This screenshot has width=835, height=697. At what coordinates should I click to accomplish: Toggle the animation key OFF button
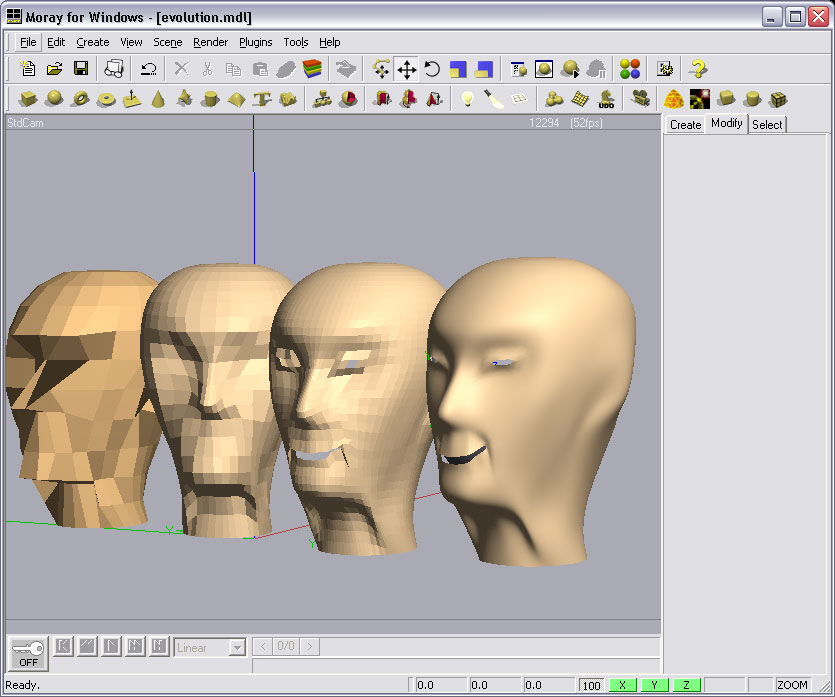coord(28,652)
